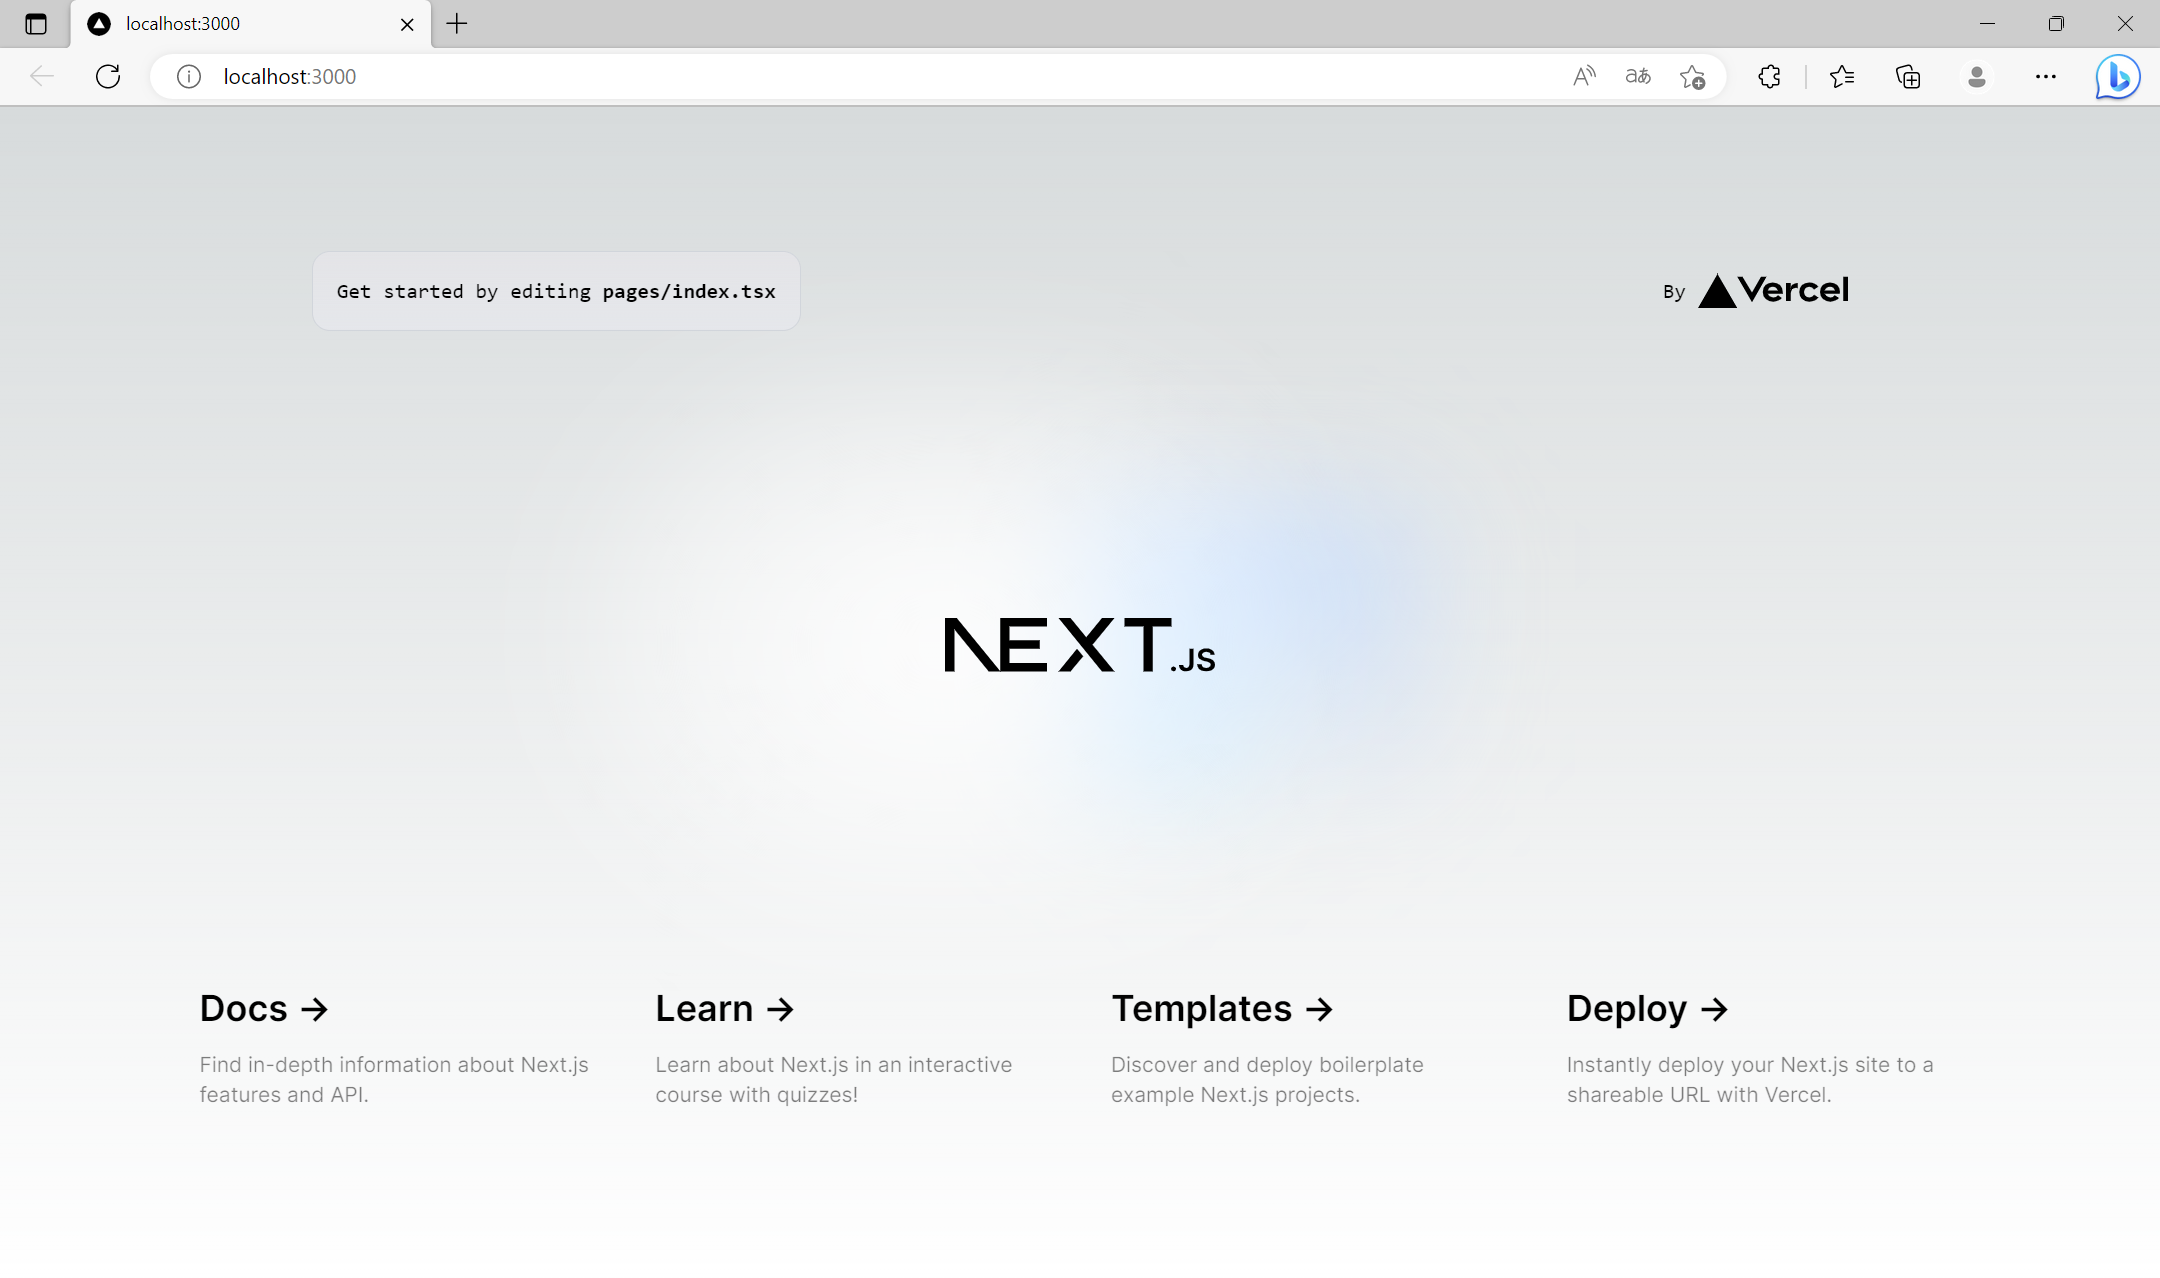
Task: Open the tab actions menu icon
Action: [36, 24]
